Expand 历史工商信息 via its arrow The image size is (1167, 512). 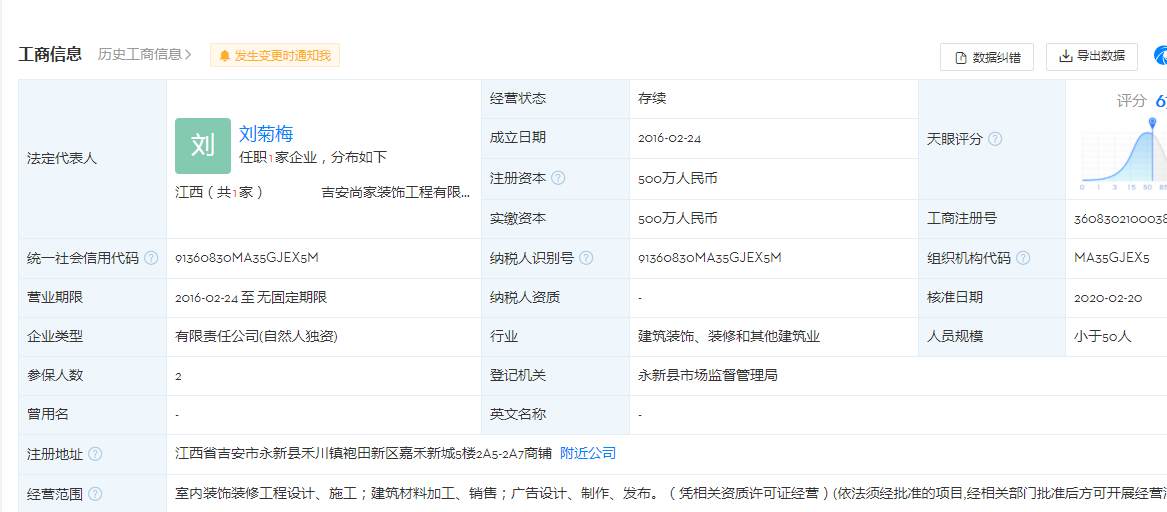click(187, 55)
